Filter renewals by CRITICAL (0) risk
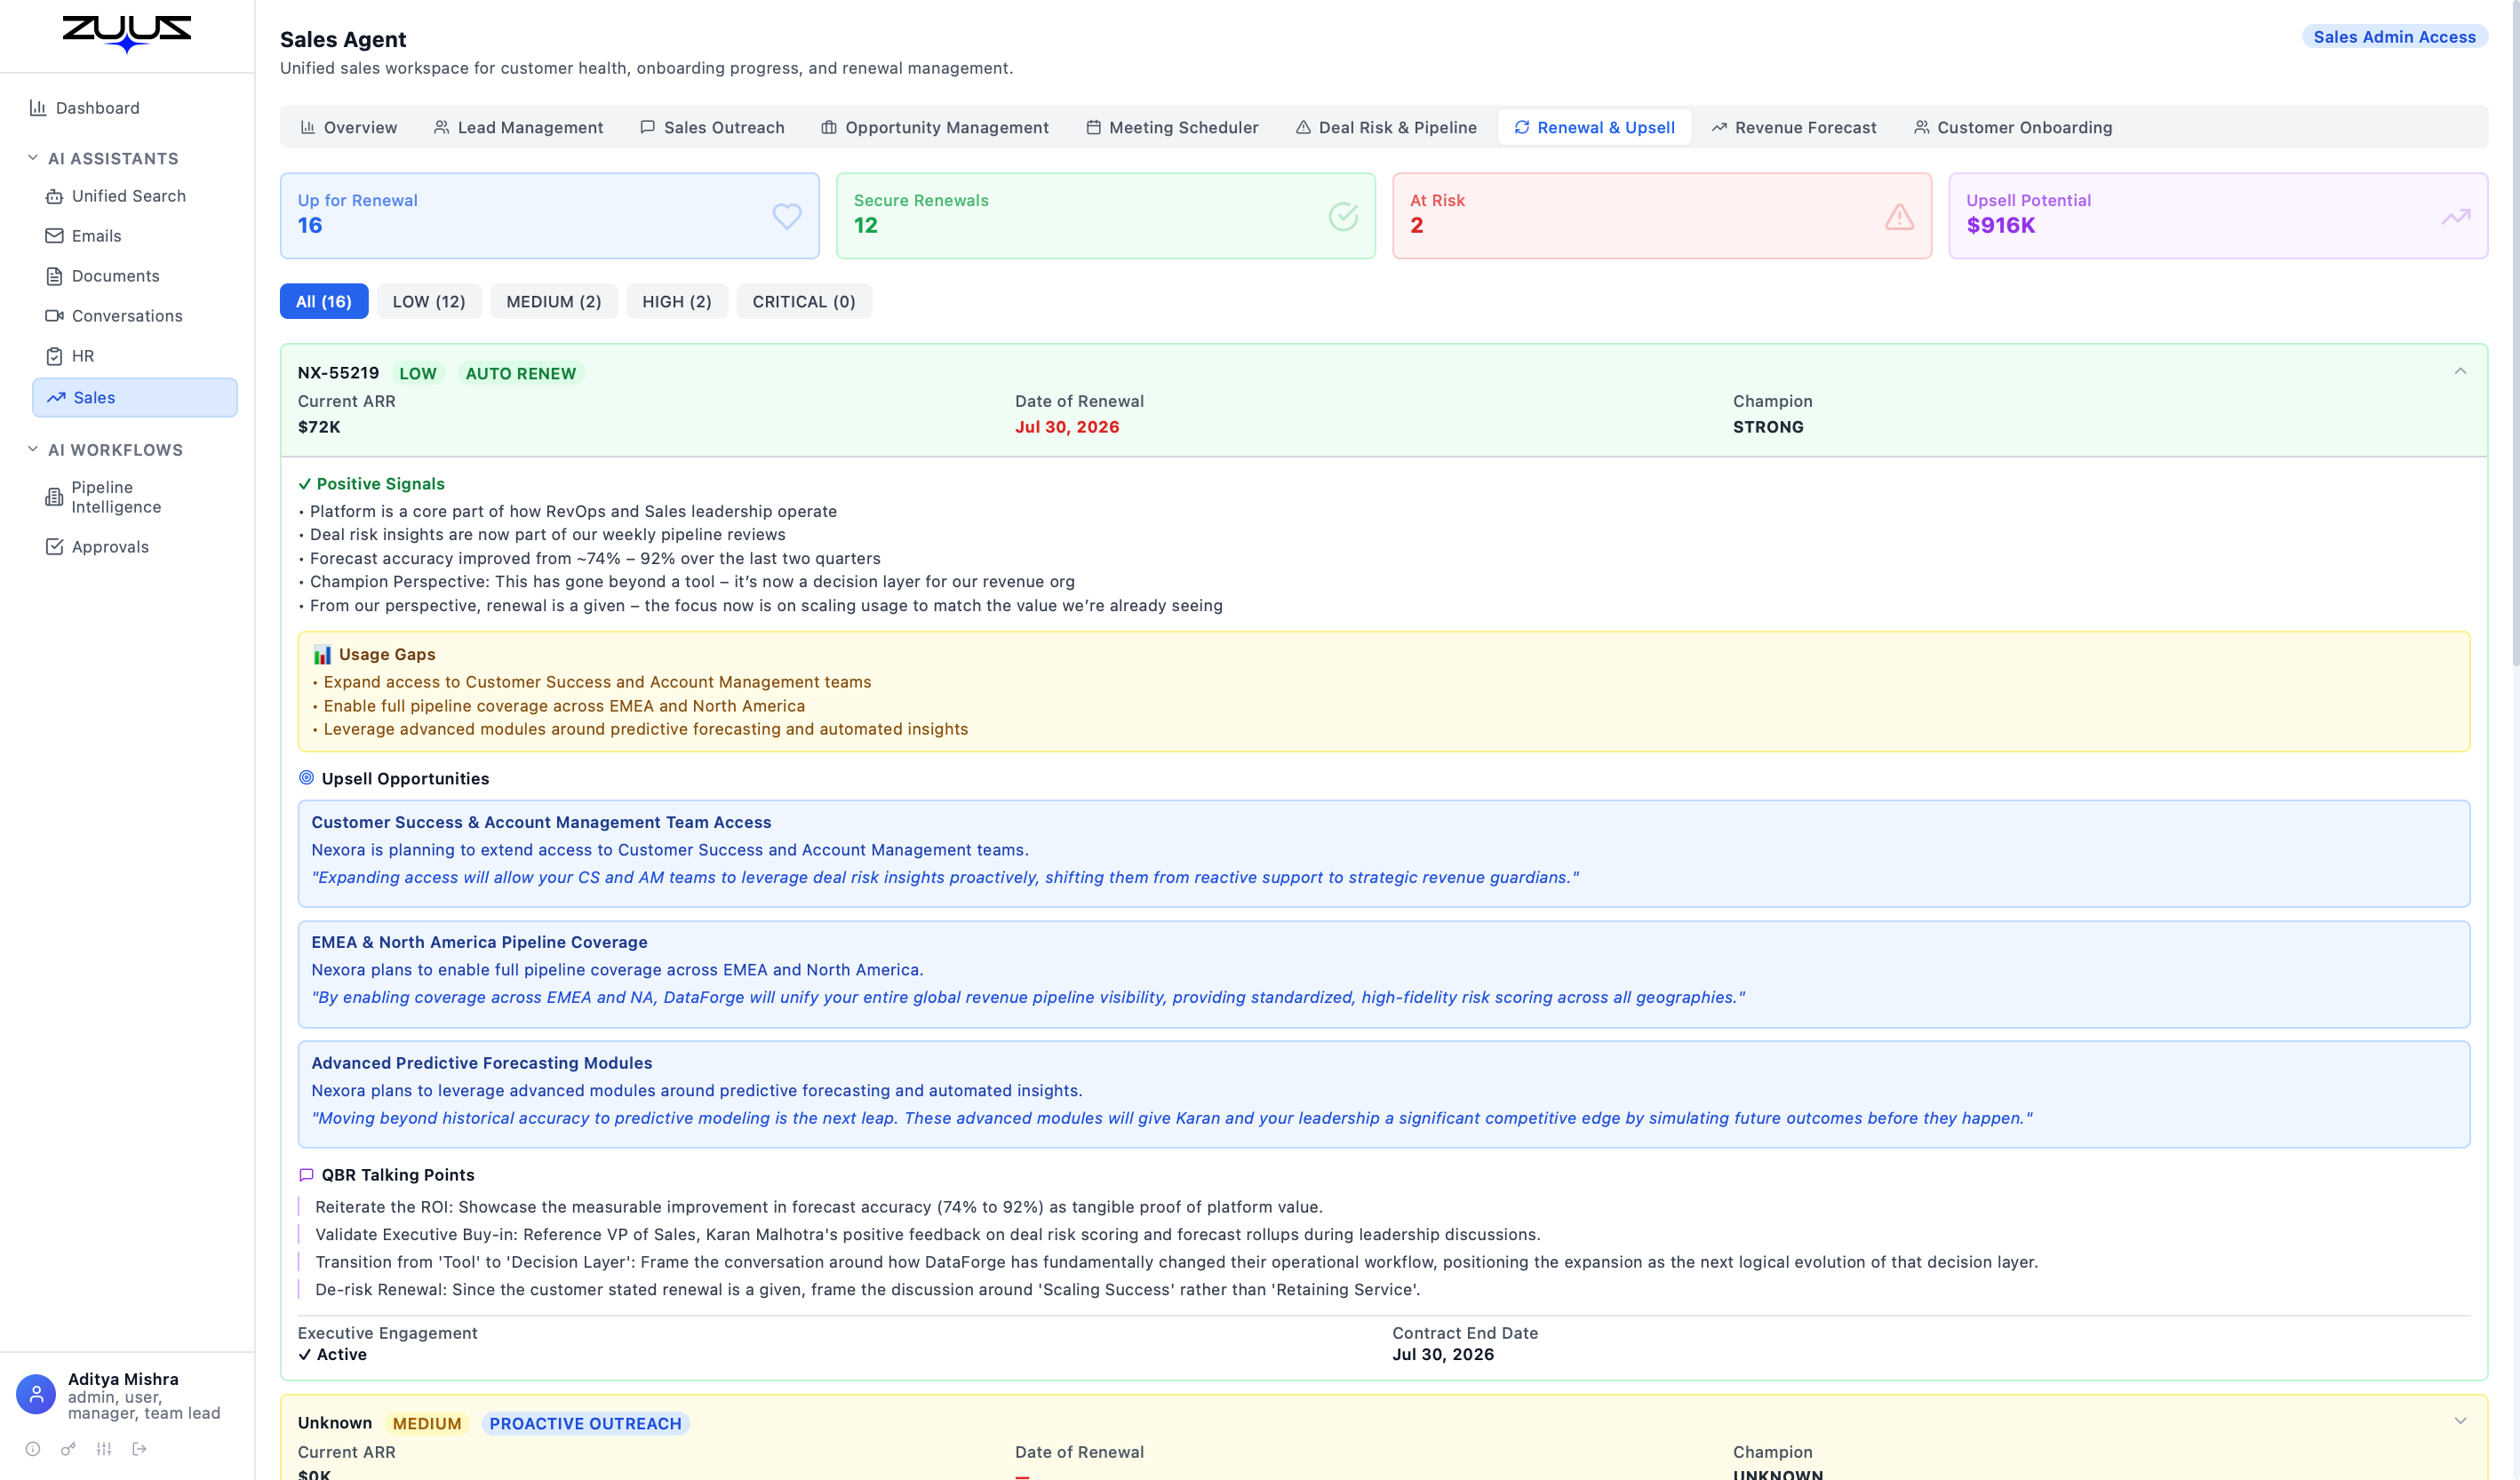Image resolution: width=2520 pixels, height=1480 pixels. [x=804, y=301]
